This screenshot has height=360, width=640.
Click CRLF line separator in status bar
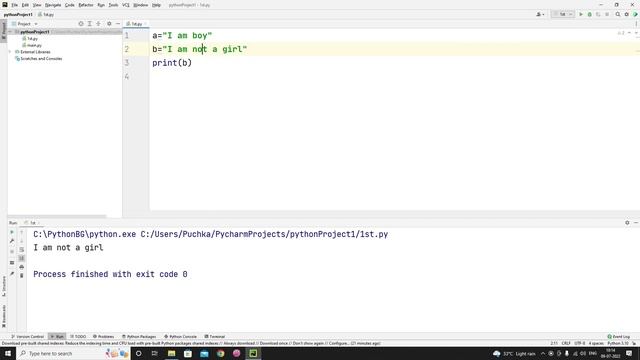[566, 343]
